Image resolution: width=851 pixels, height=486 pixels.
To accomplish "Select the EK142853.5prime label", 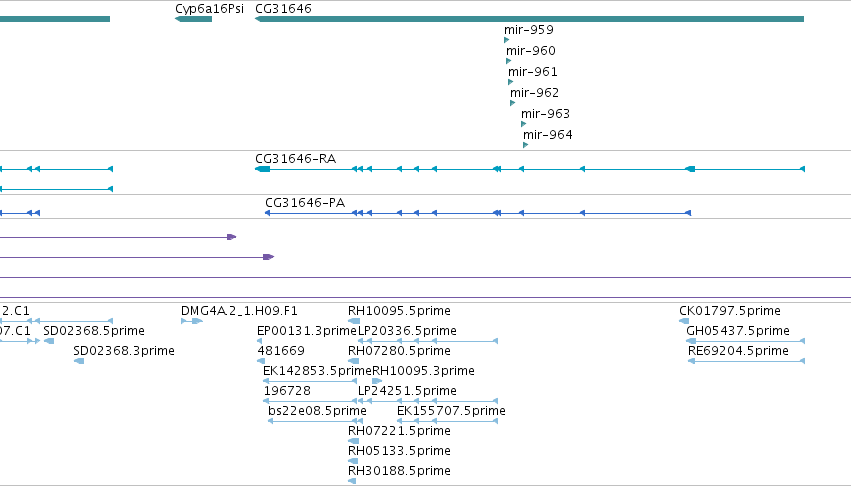I will point(317,371).
